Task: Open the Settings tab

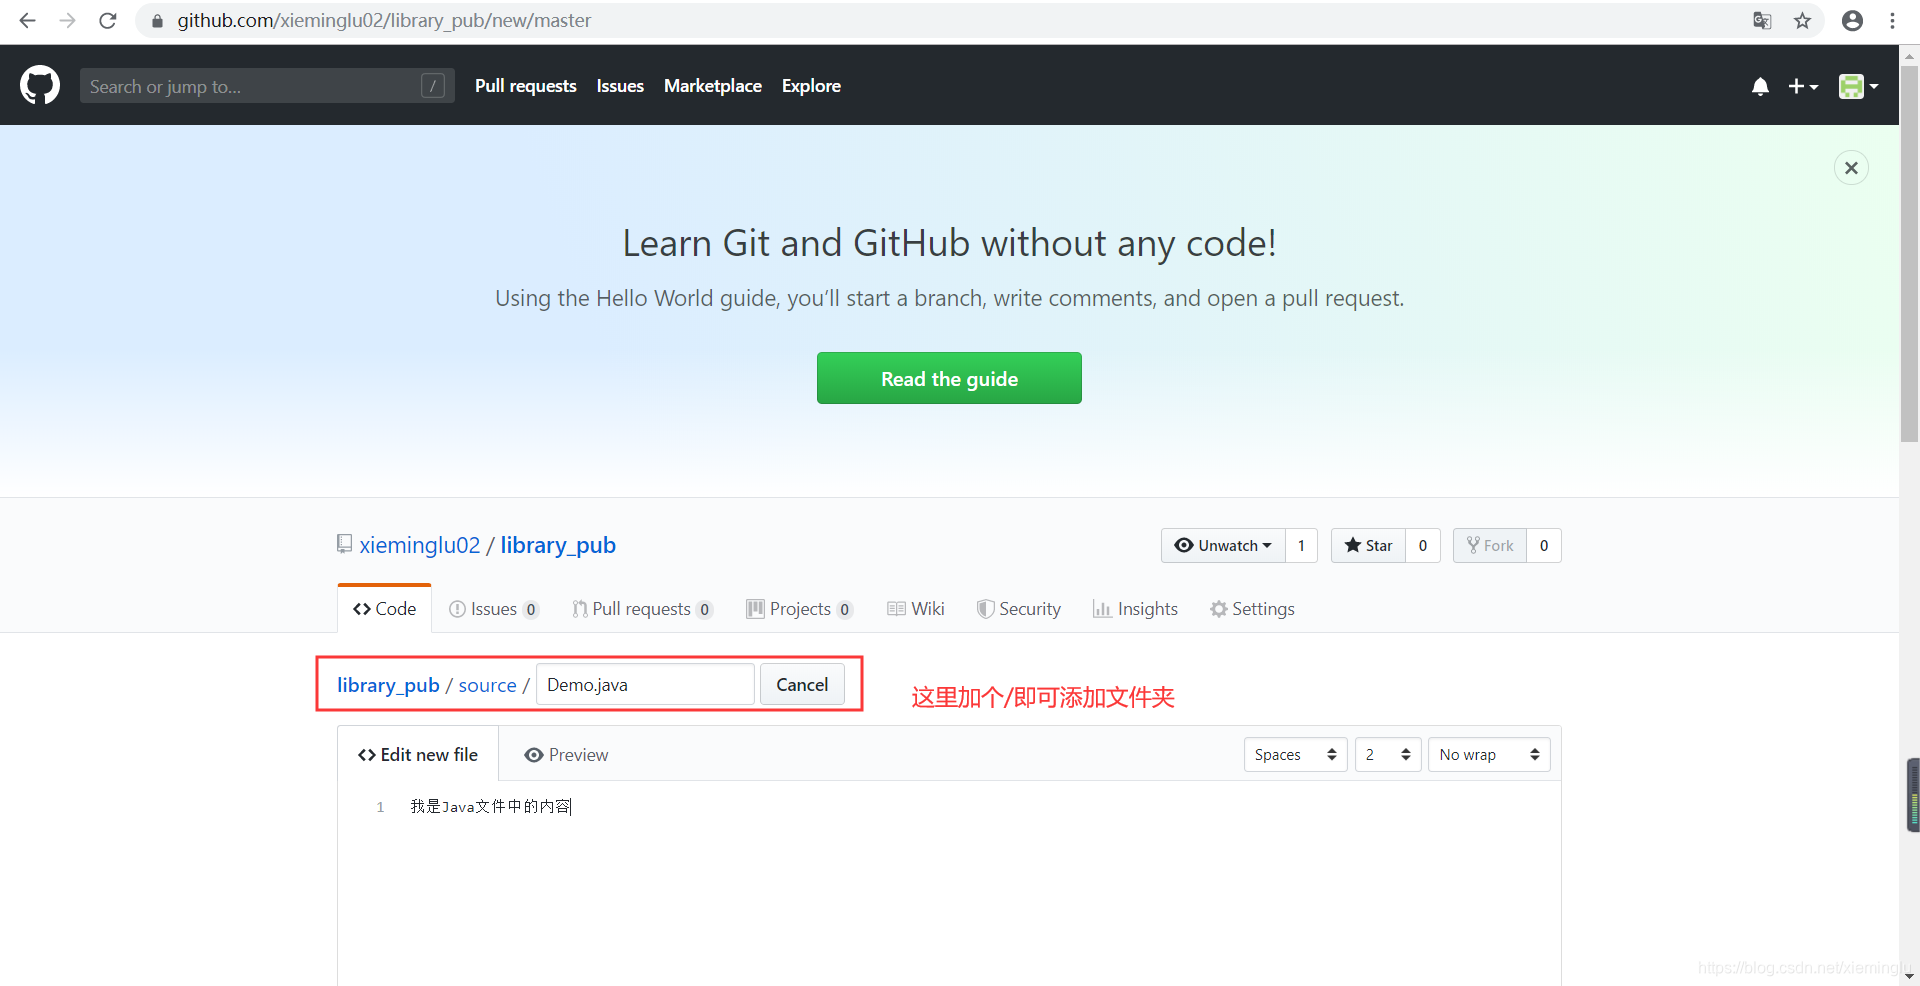Action: 1252,609
